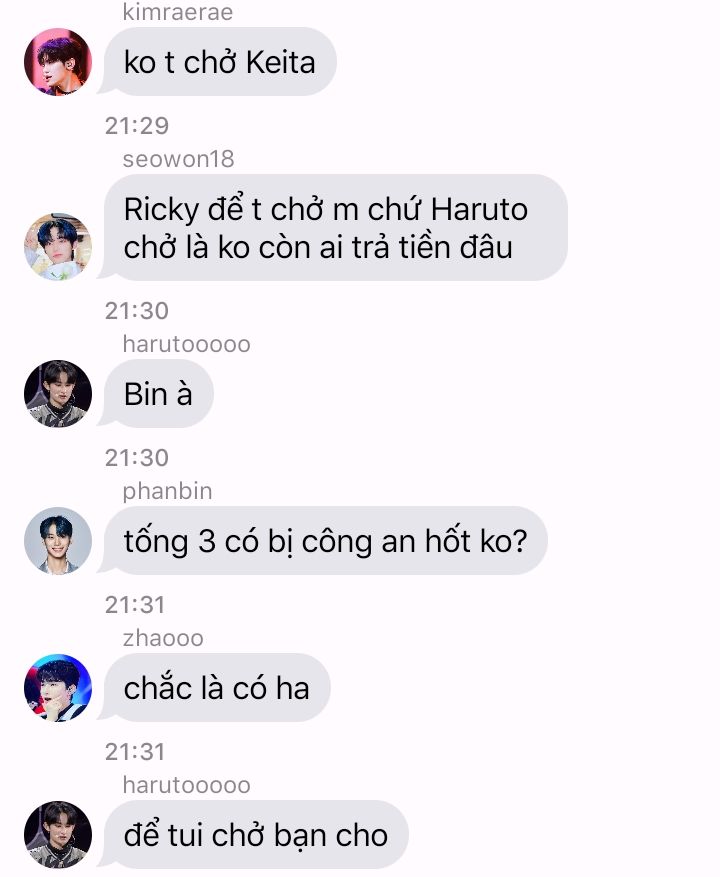Select the "để tui chở bạn cho" message
This screenshot has width=720, height=877.
coord(256,834)
